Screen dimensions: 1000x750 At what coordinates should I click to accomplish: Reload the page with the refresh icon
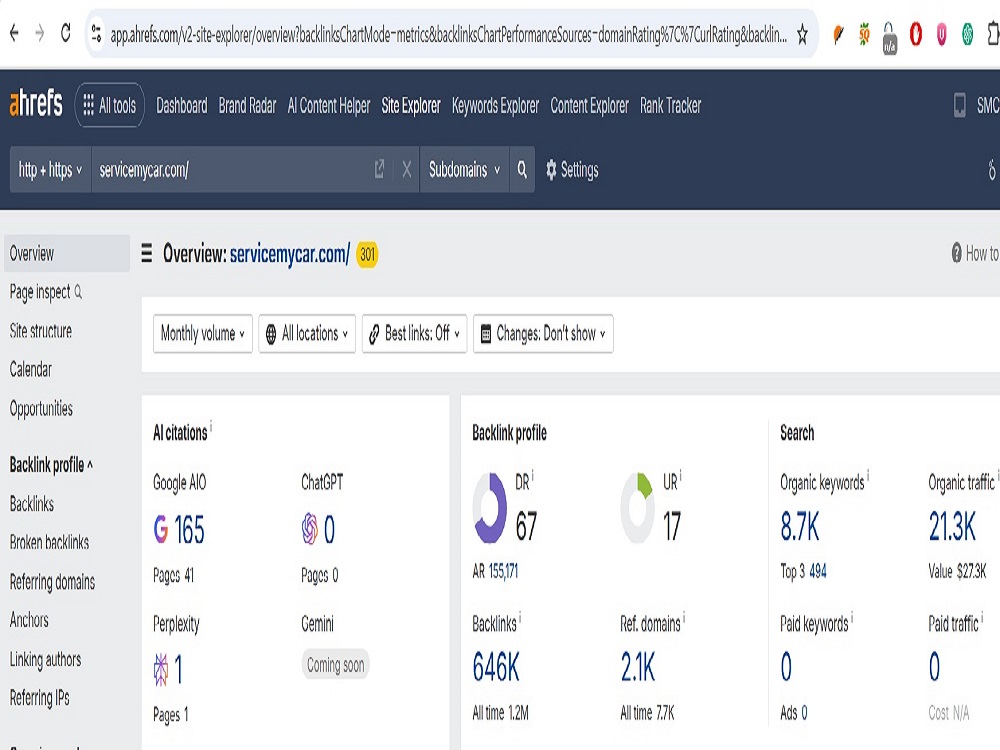tap(66, 33)
